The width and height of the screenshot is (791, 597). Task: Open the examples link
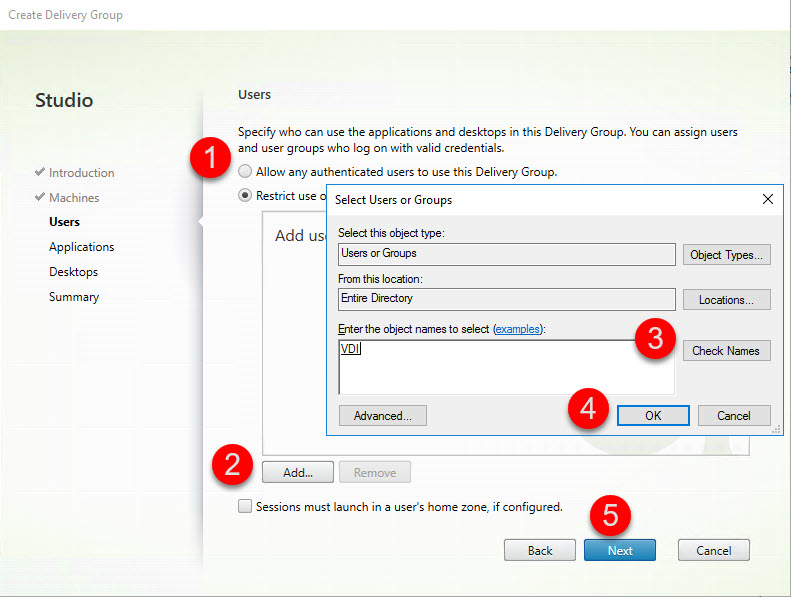pos(523,329)
